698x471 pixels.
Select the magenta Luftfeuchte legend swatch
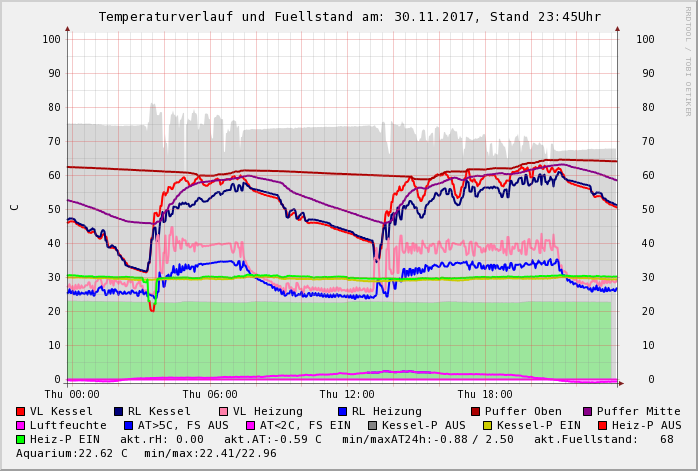[21, 425]
